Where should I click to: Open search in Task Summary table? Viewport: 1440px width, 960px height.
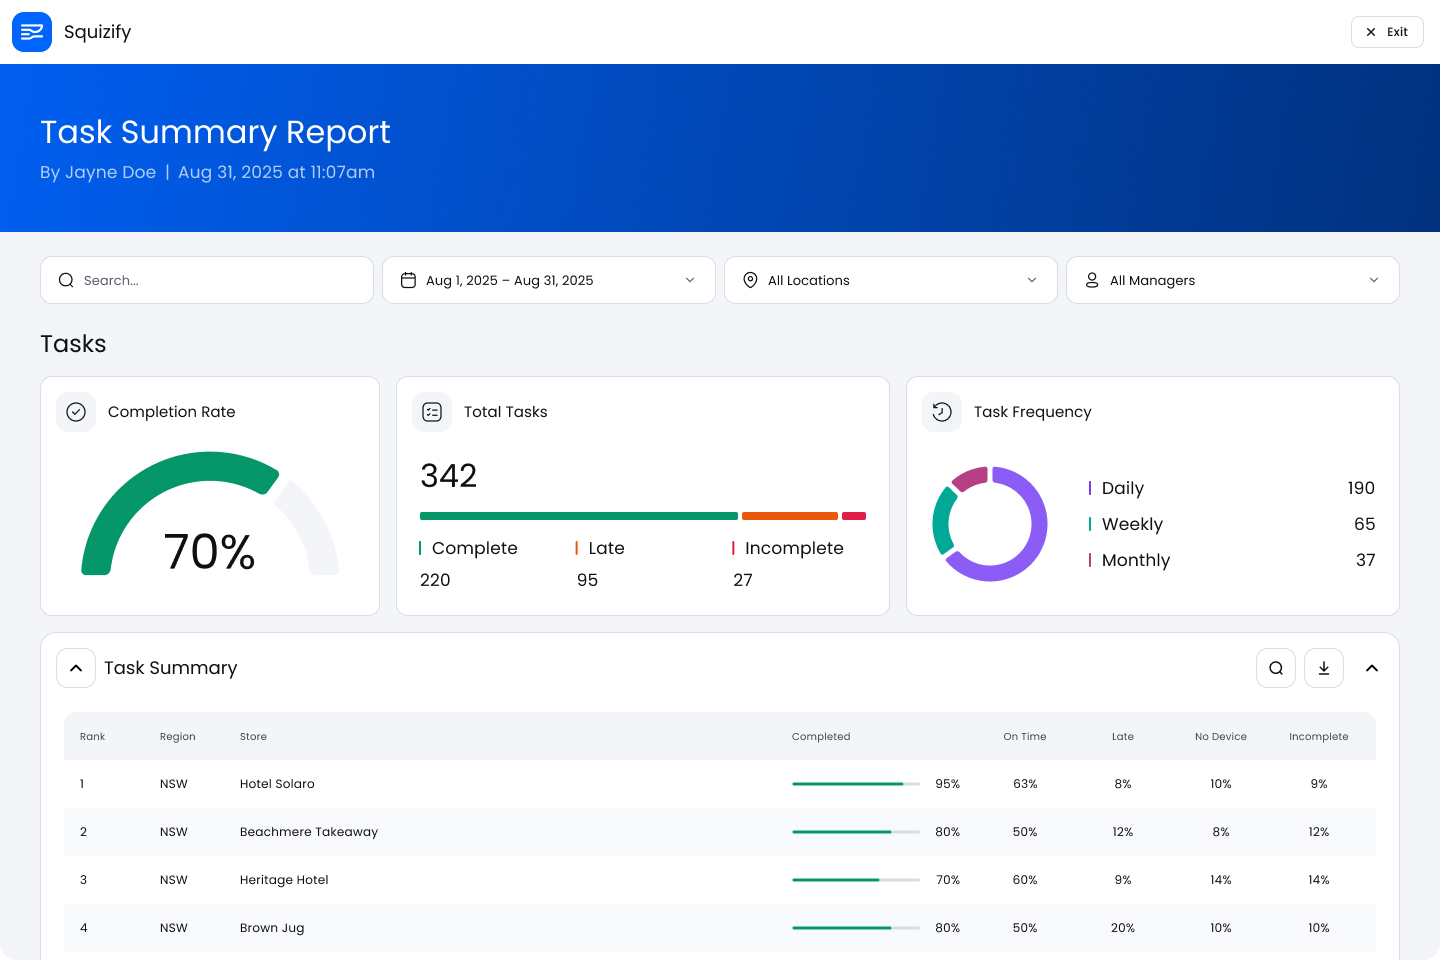[1276, 668]
